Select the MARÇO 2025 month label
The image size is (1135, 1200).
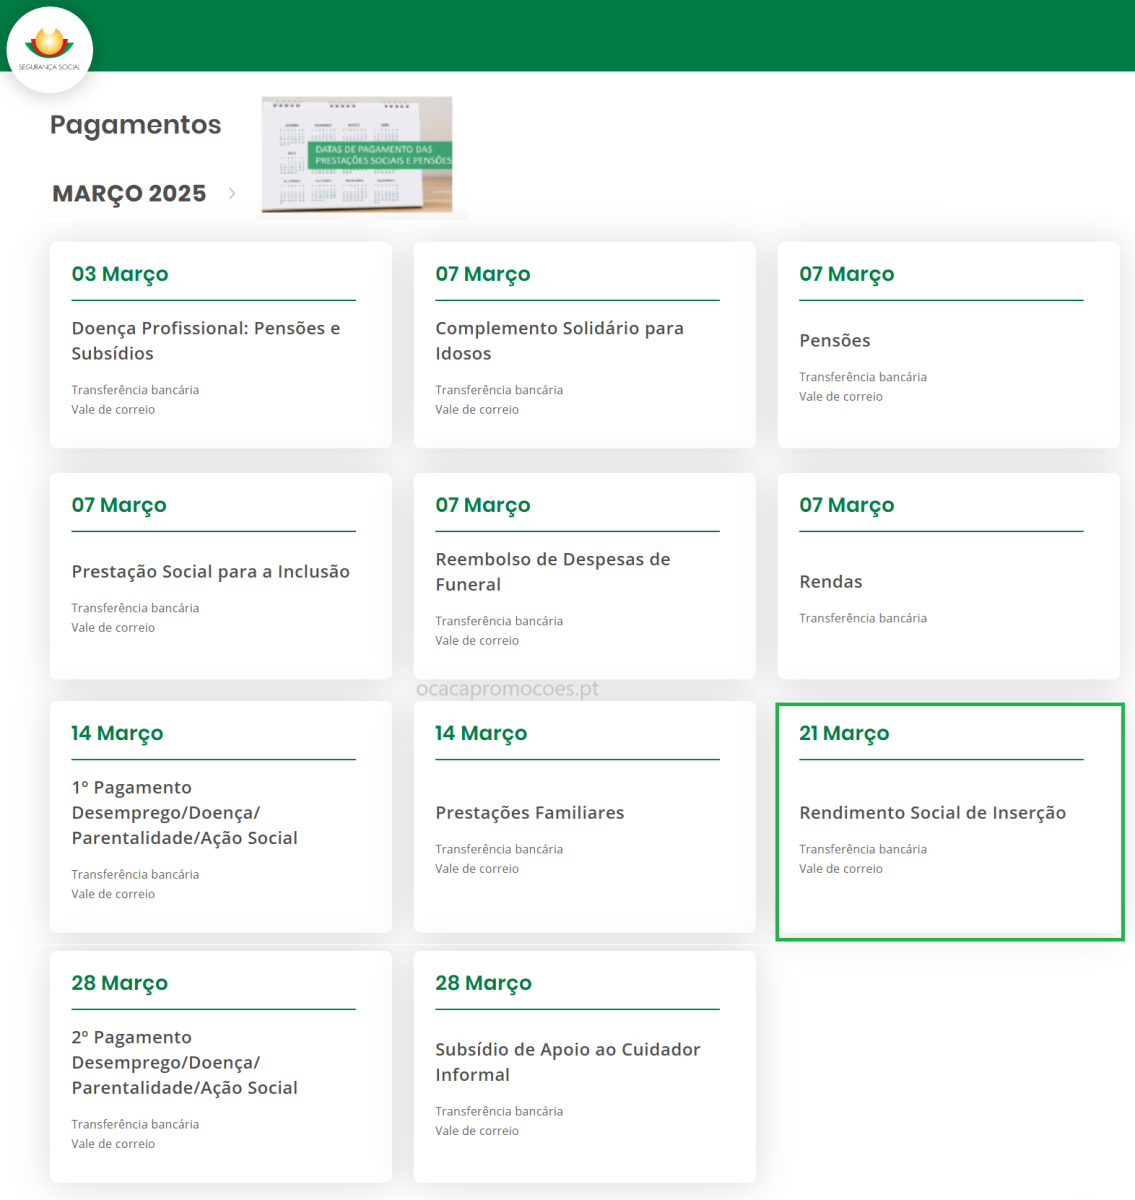pyautogui.click(x=129, y=193)
